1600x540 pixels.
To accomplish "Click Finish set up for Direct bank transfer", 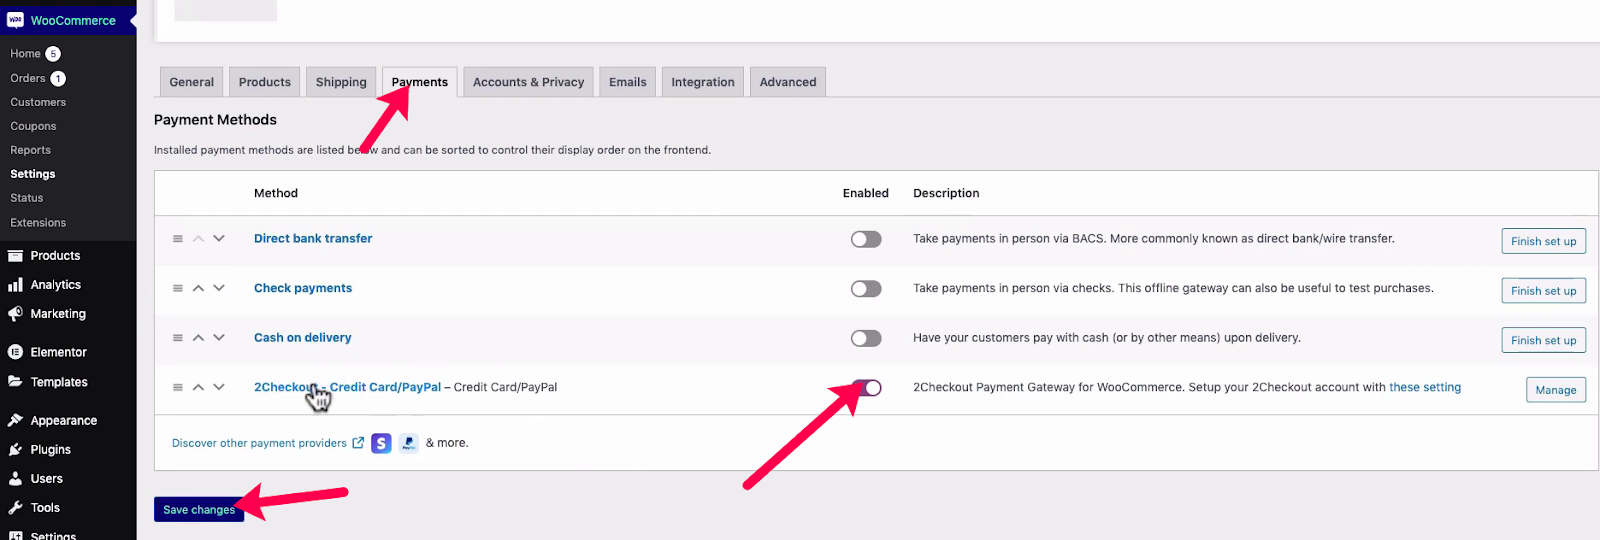I will click(1543, 241).
